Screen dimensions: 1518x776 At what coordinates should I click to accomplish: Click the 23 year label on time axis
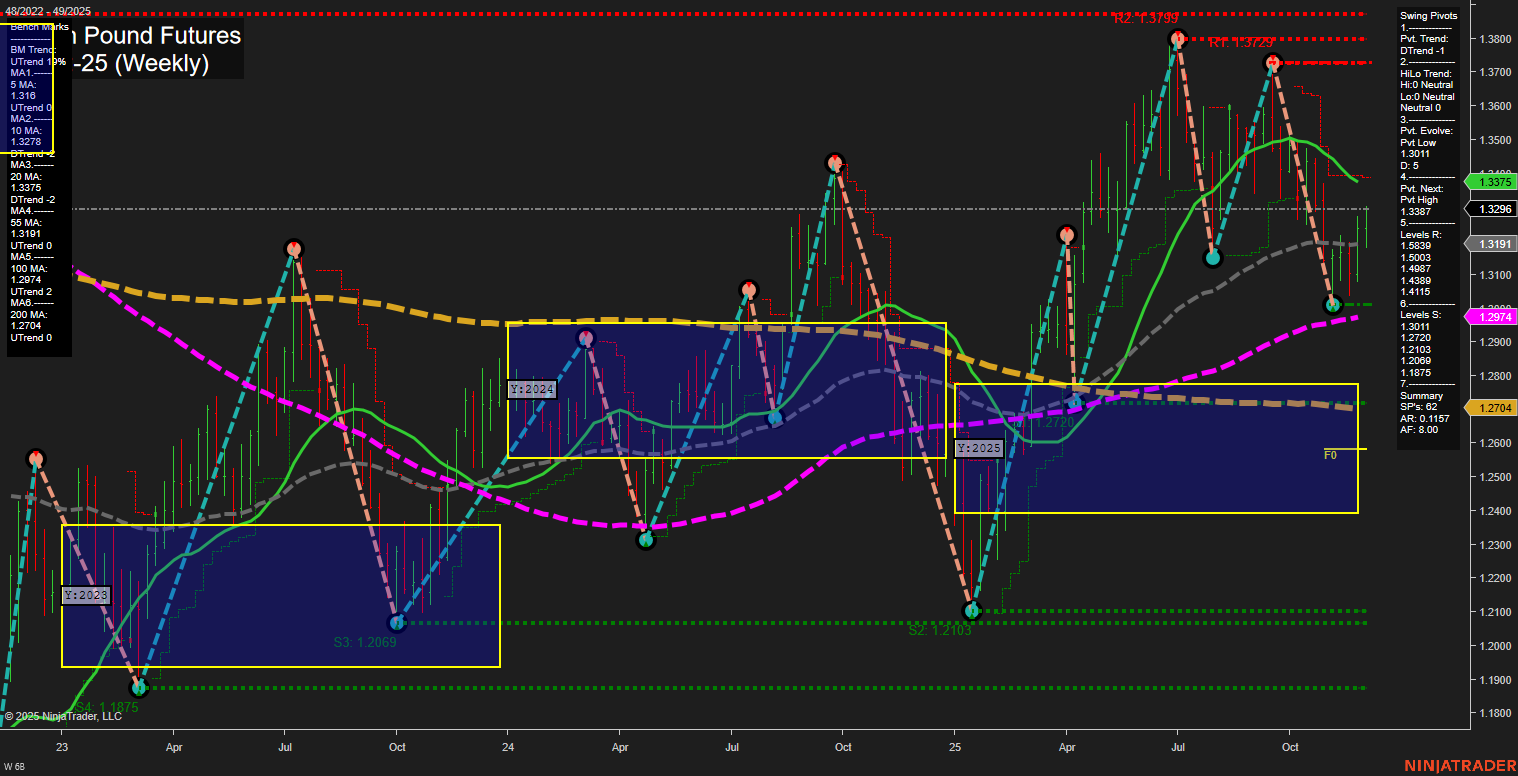[62, 747]
